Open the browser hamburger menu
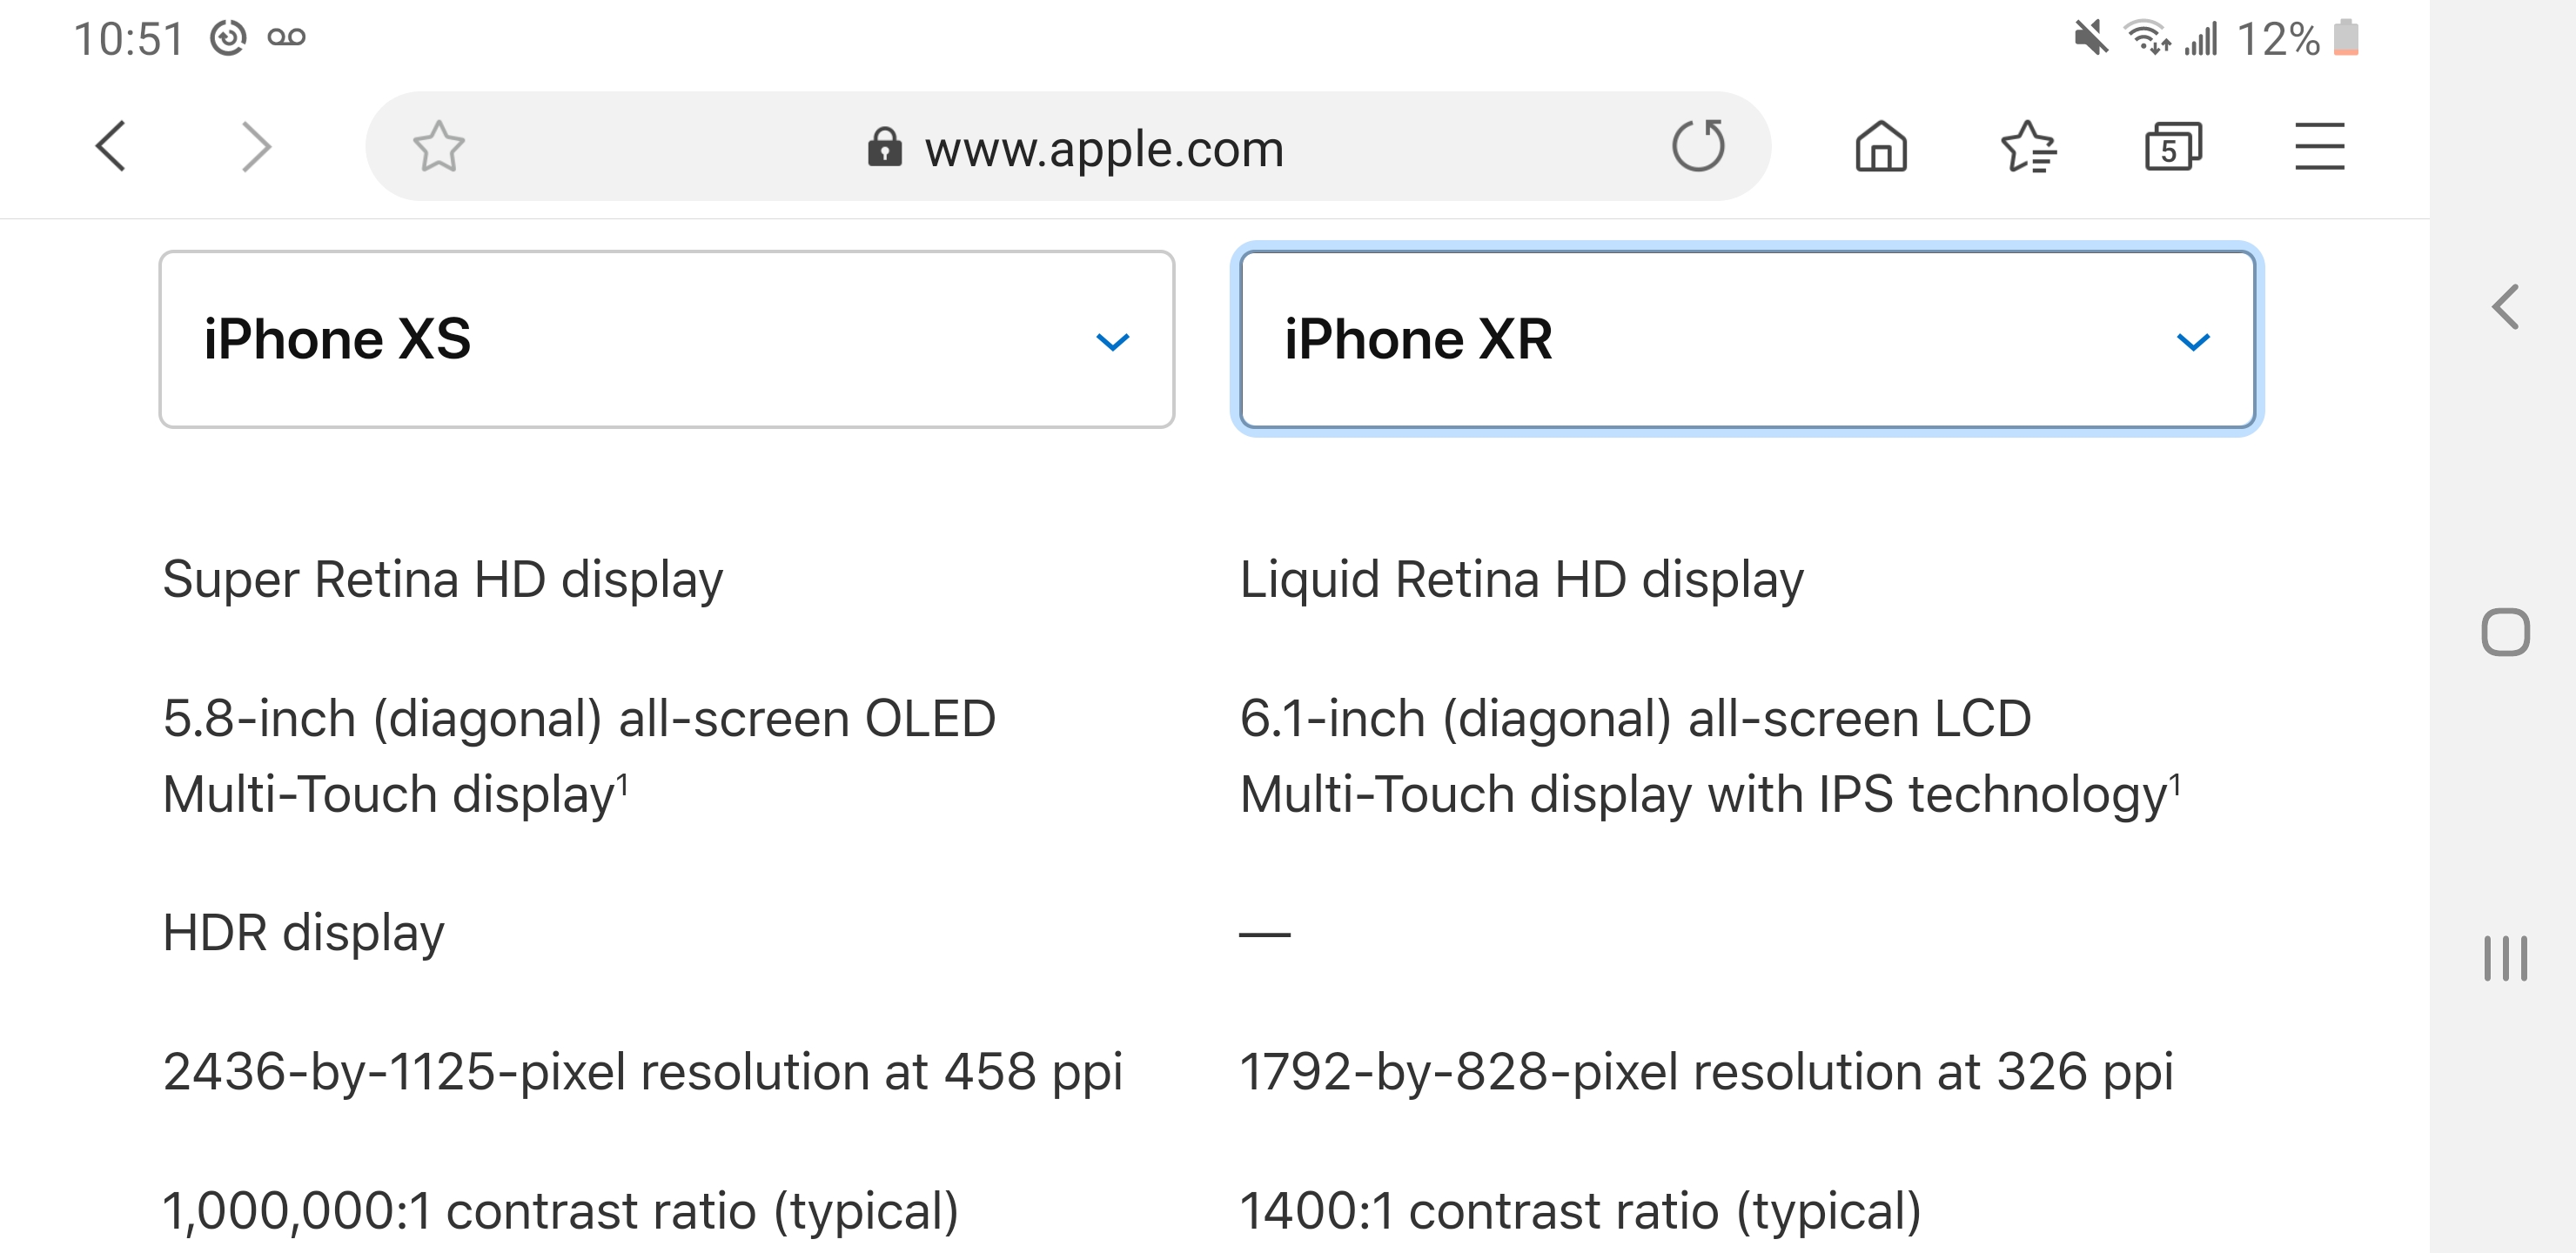Screen dimensions: 2576x1253 2319,147
